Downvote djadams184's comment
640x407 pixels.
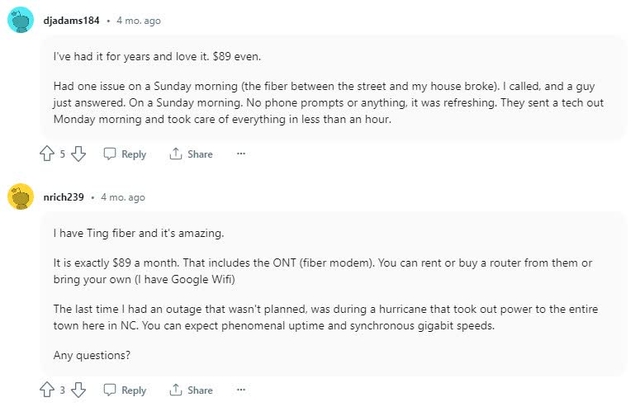coord(79,154)
